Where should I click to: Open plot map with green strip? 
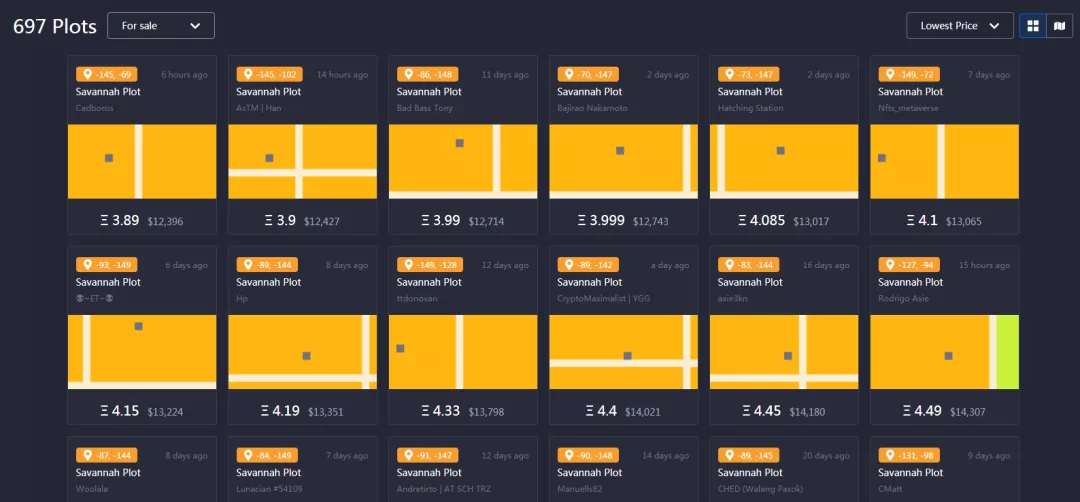tap(944, 352)
